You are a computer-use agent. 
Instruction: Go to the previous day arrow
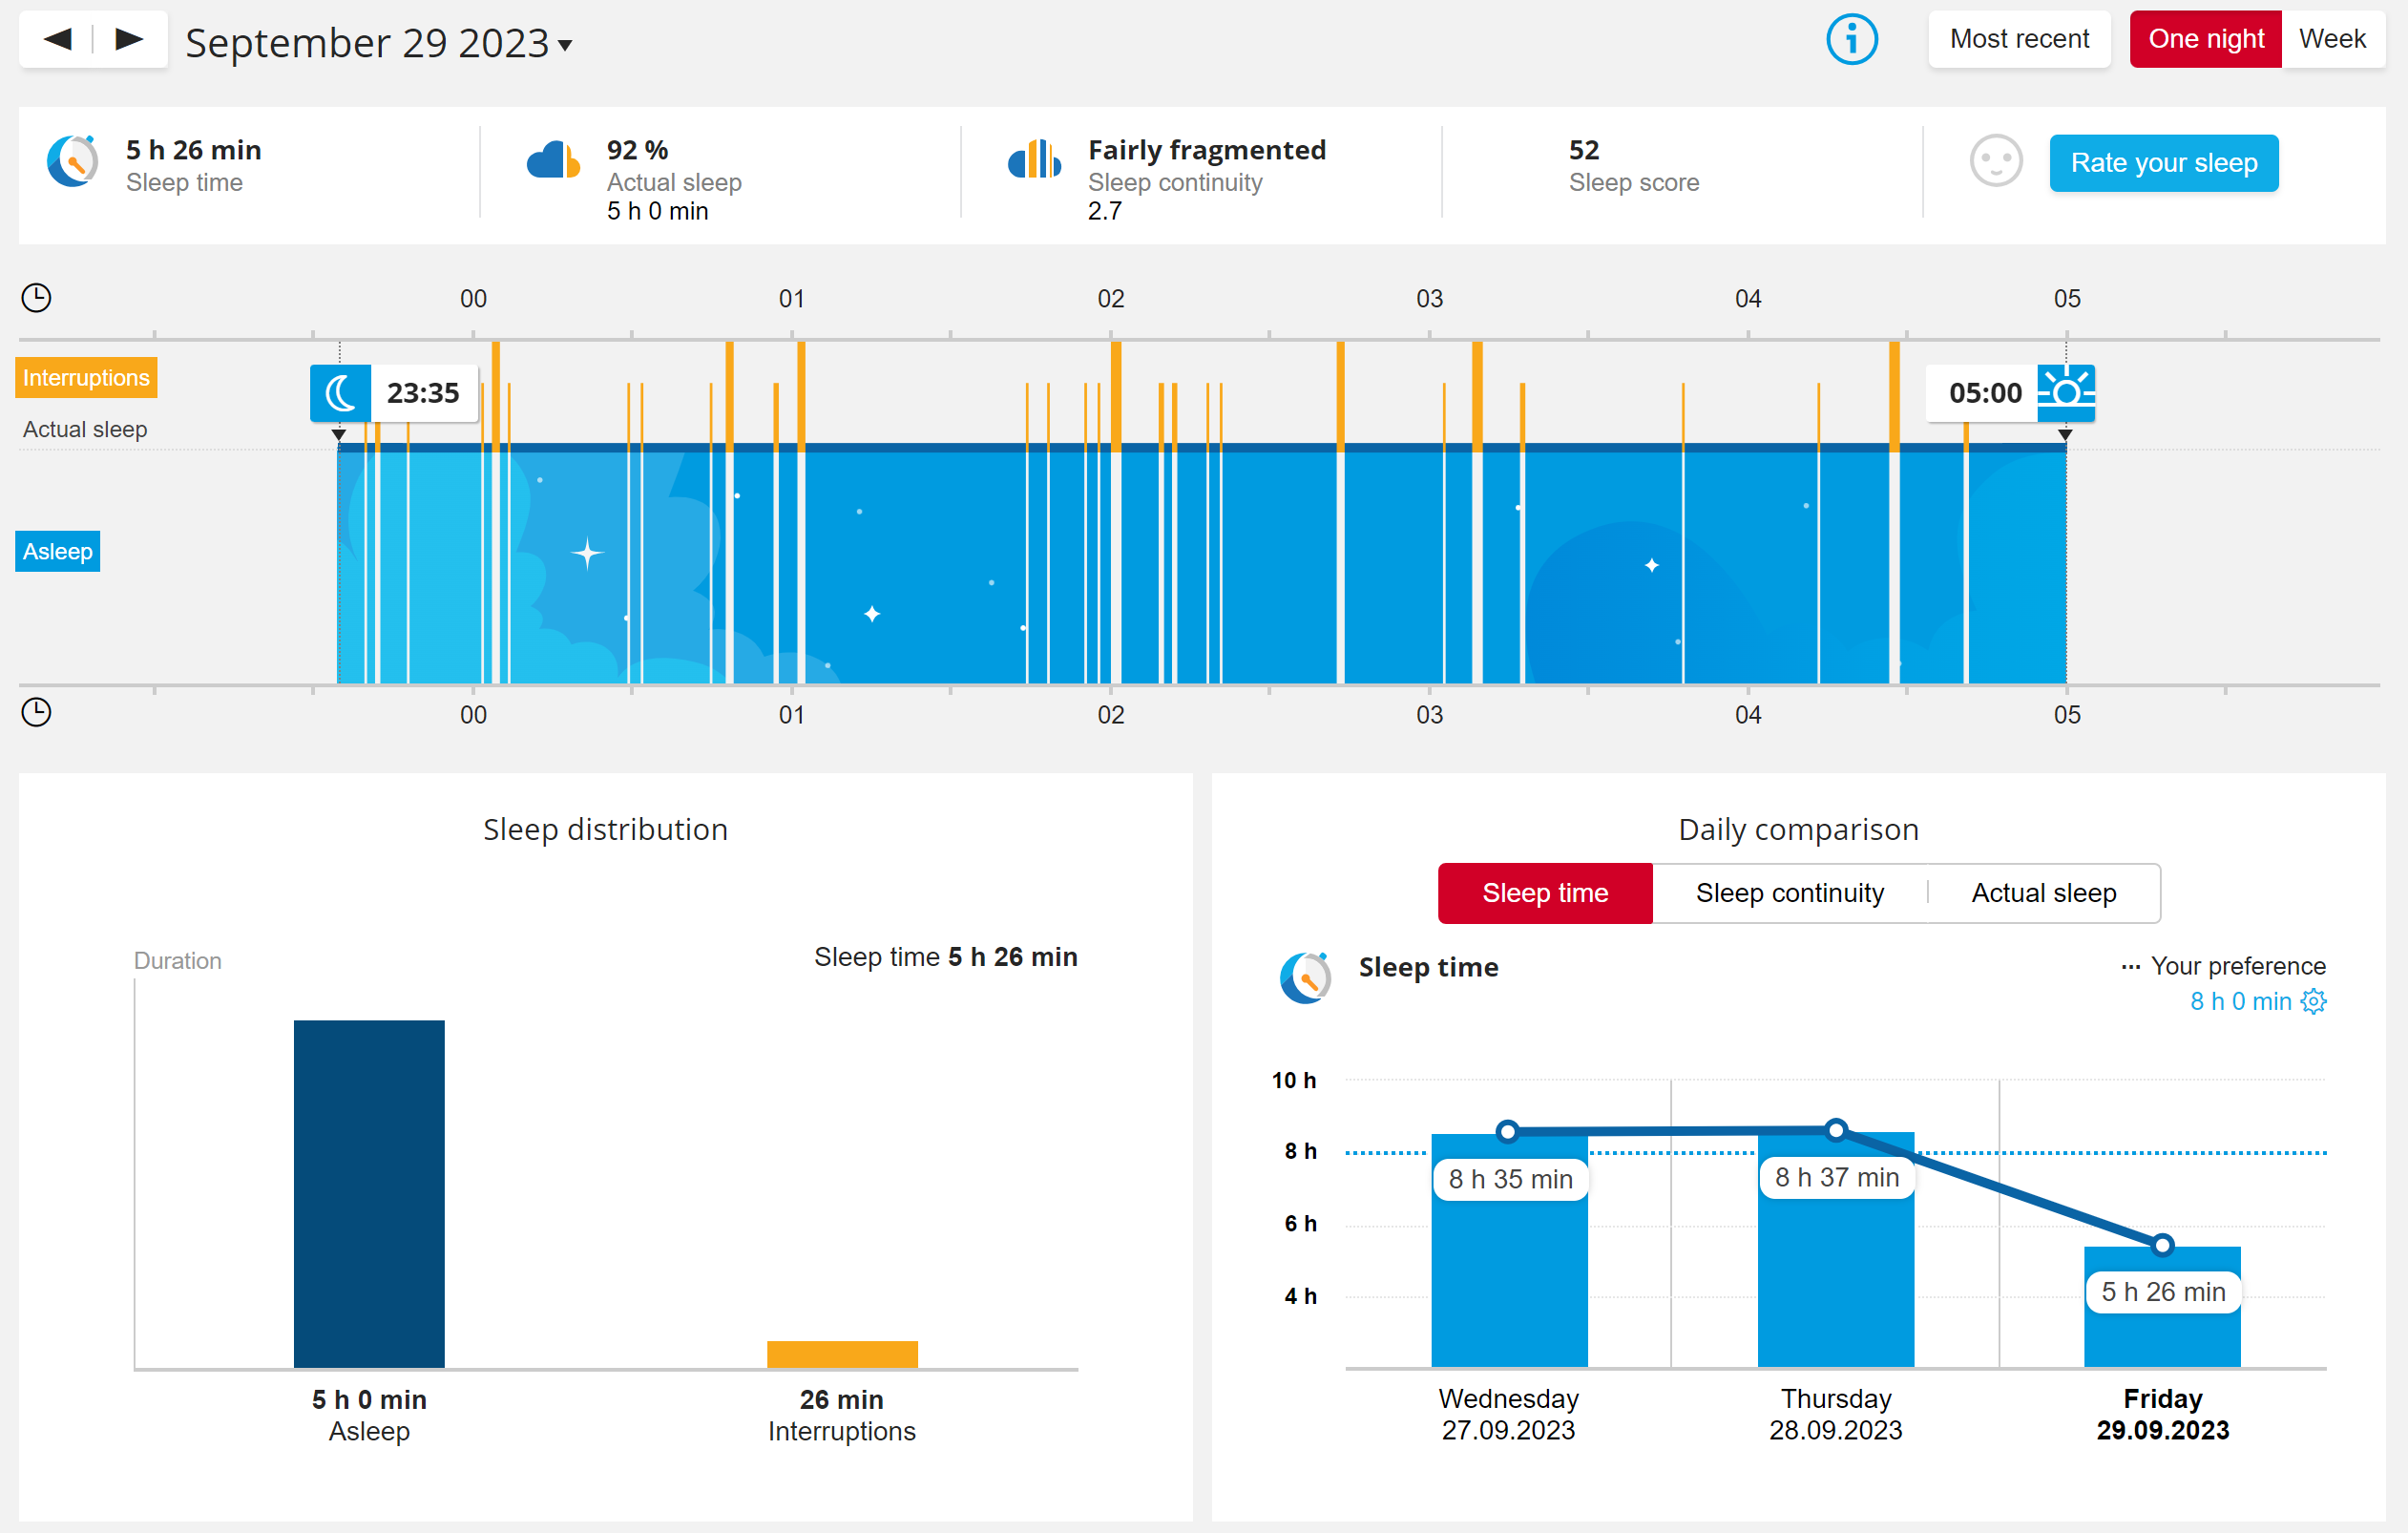click(x=58, y=40)
